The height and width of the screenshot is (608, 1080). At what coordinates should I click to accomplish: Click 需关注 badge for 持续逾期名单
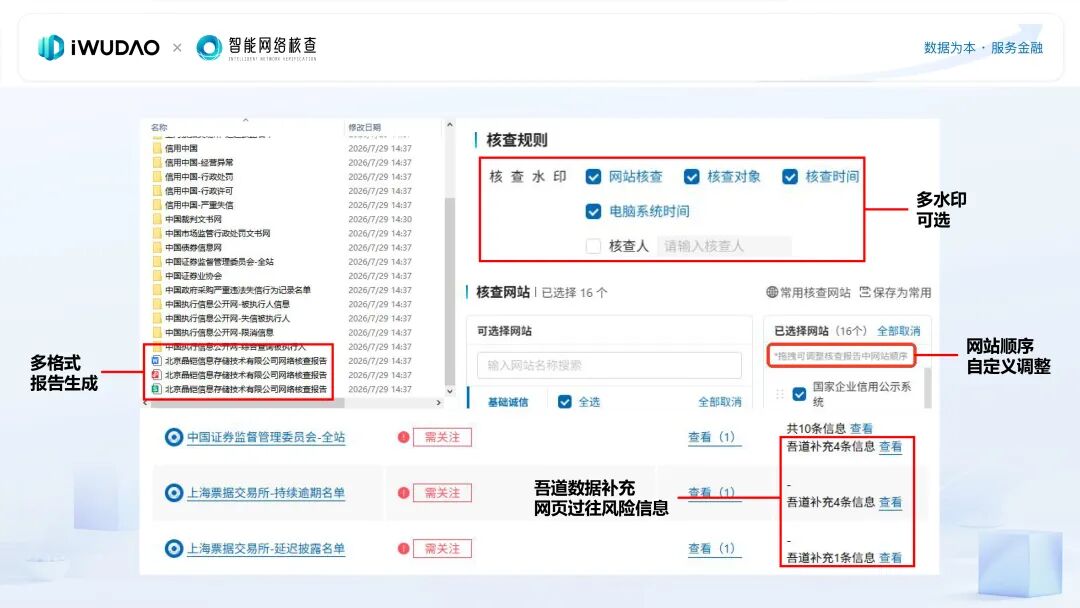coord(442,492)
